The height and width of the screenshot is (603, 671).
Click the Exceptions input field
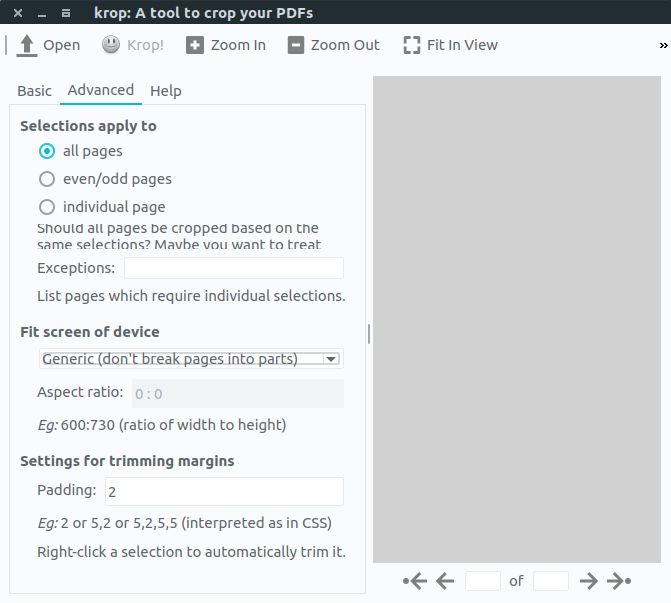[x=233, y=268]
